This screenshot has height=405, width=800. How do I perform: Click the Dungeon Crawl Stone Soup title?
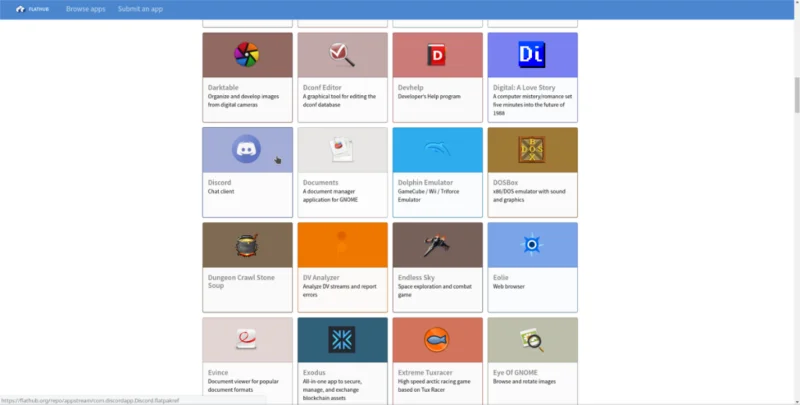click(241, 282)
